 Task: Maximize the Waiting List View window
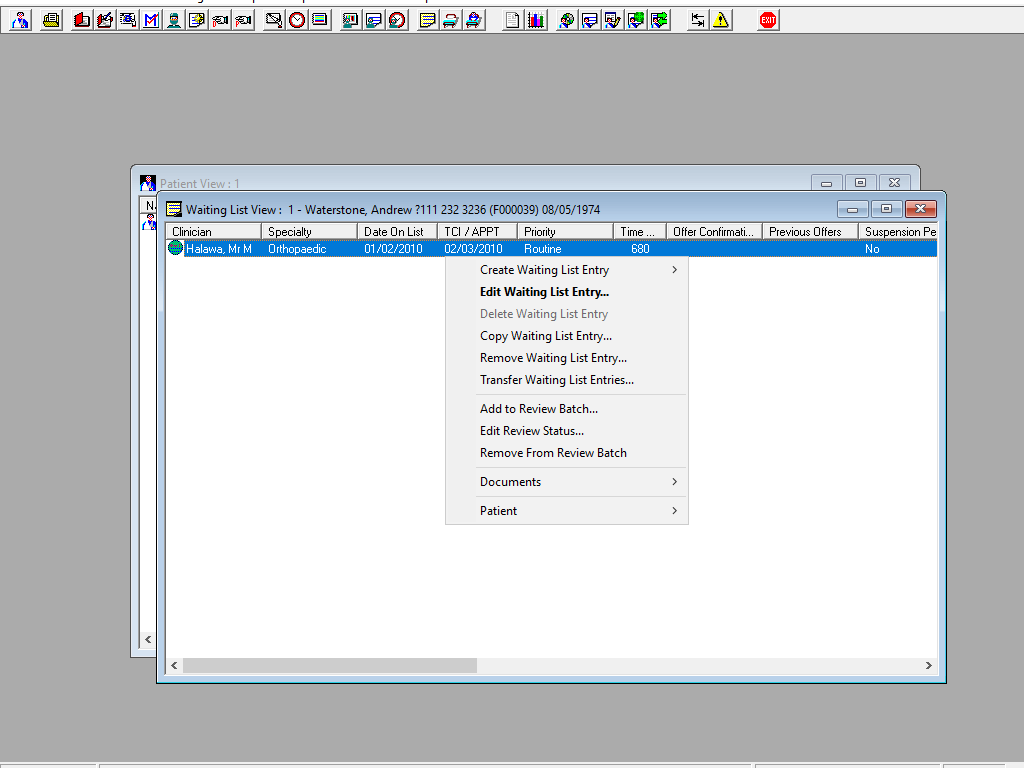886,209
